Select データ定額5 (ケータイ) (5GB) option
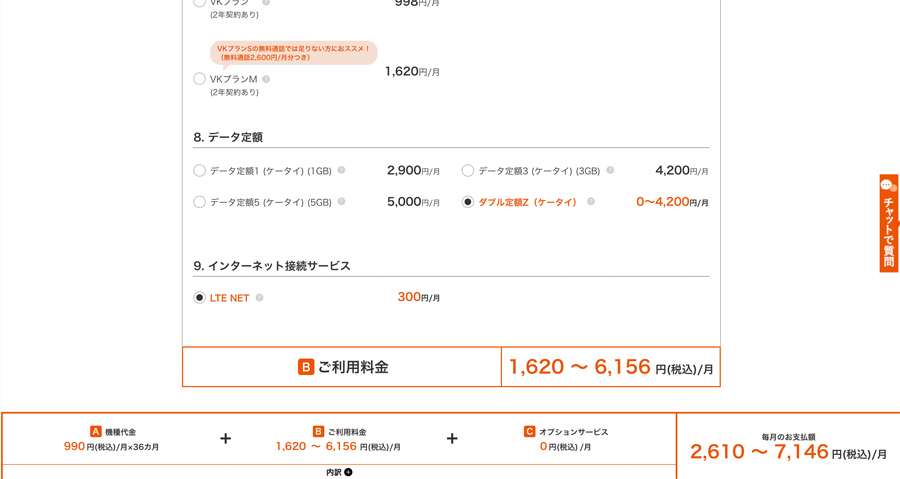This screenshot has height=479, width=900. pyautogui.click(x=199, y=202)
